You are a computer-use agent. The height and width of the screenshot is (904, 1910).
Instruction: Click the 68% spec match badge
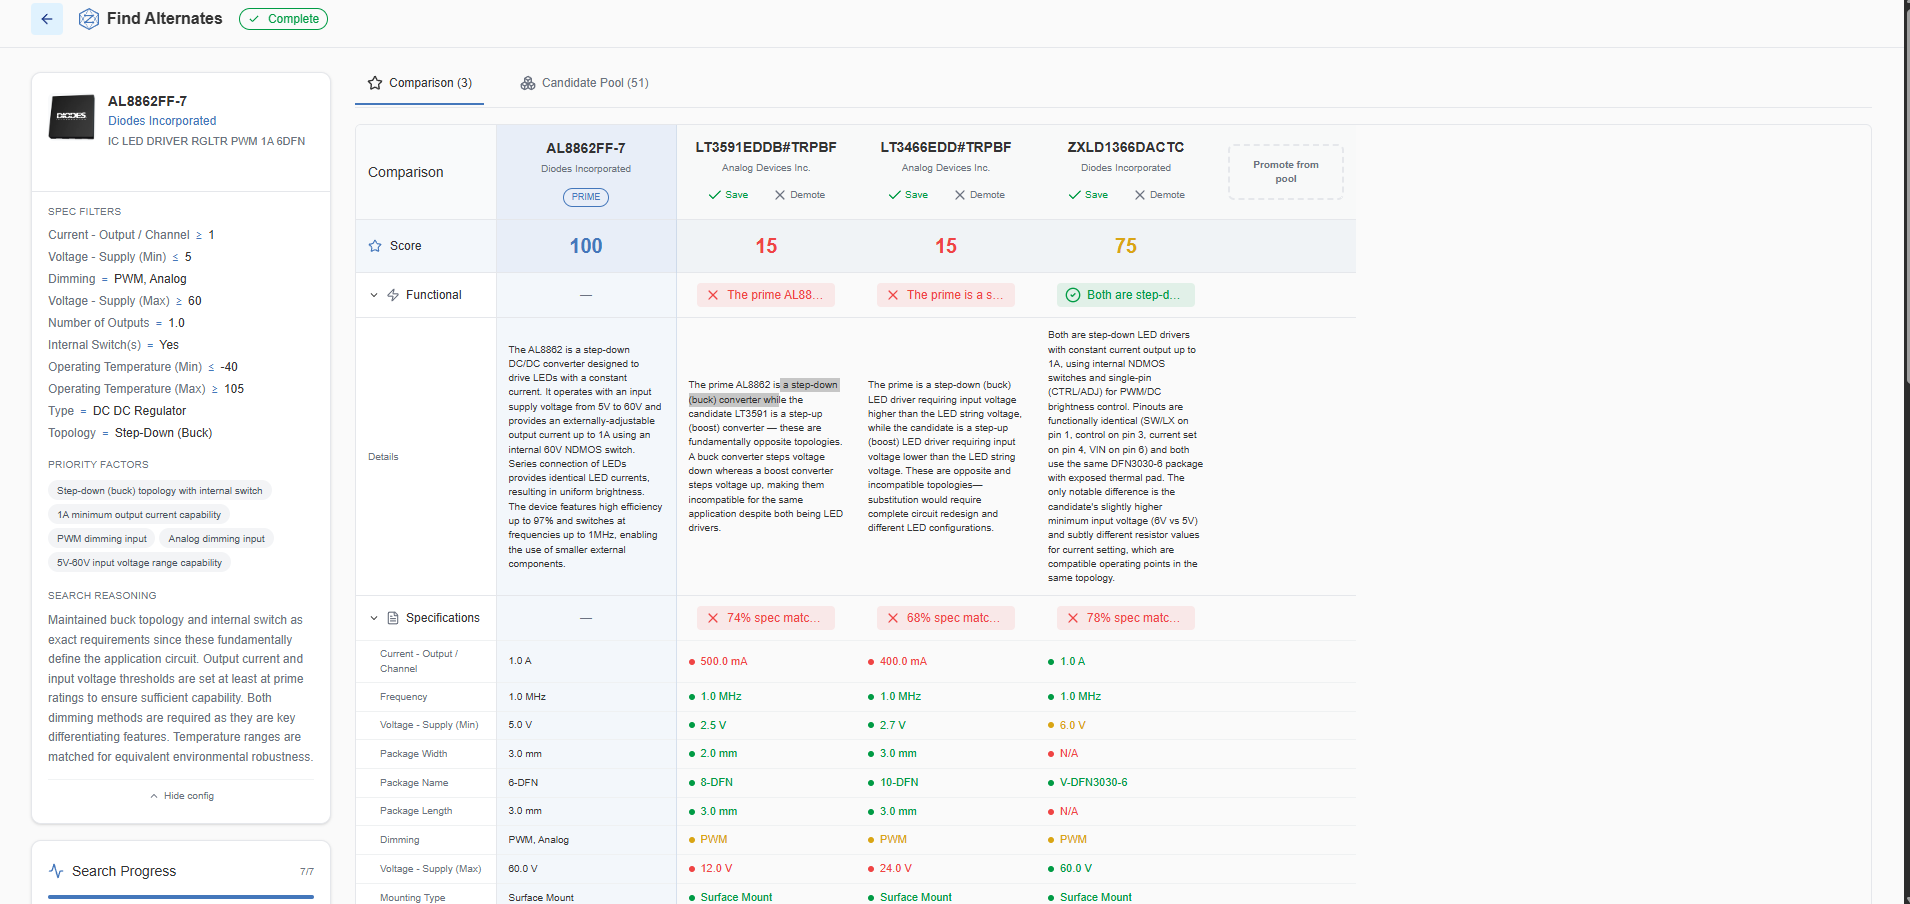pos(946,618)
